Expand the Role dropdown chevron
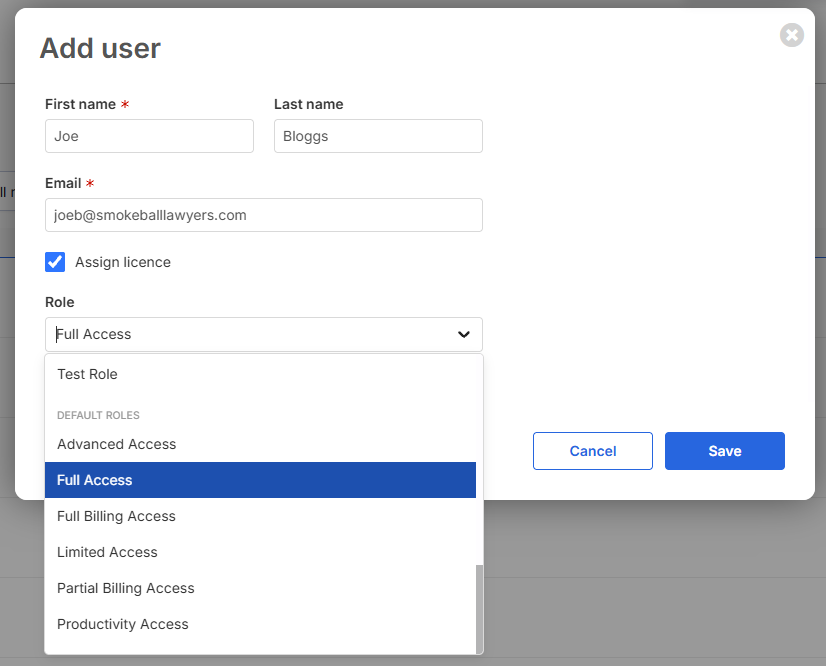Image resolution: width=826 pixels, height=666 pixels. click(464, 334)
